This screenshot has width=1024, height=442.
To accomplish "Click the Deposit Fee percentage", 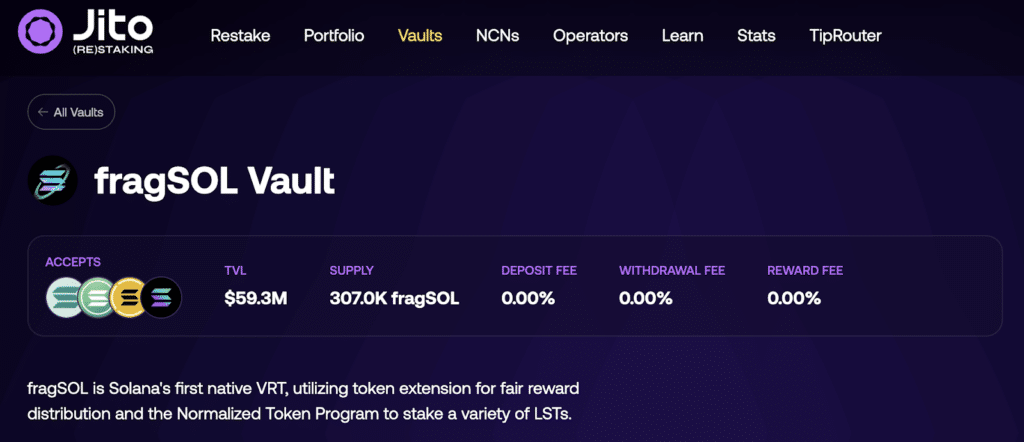I will coord(527,298).
